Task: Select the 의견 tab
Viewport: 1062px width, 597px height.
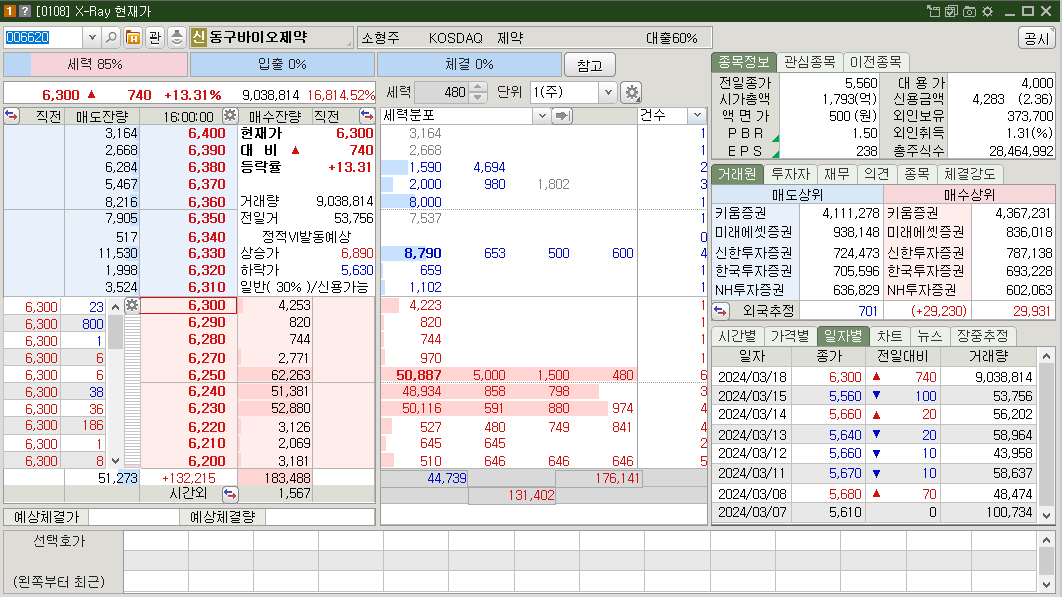Action: pyautogui.click(x=876, y=174)
